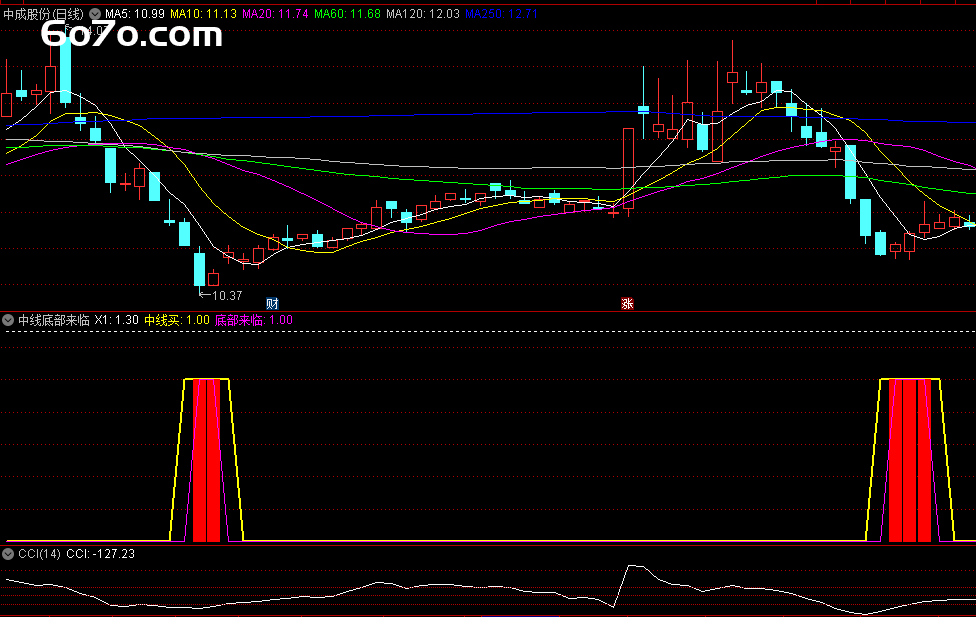Expand the 中线底部来临 indicator panel menu

click(8, 321)
